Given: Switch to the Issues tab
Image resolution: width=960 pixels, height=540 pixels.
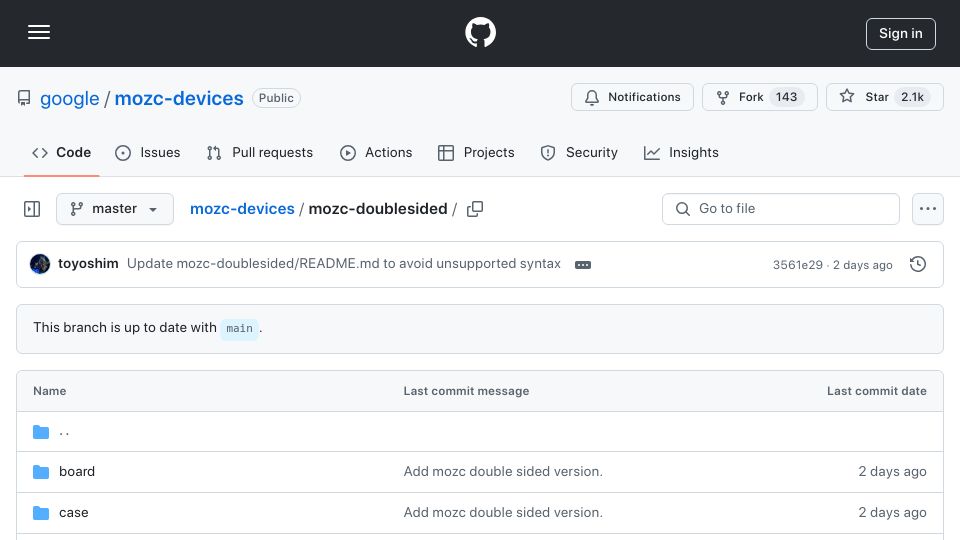Looking at the screenshot, I should coord(148,152).
